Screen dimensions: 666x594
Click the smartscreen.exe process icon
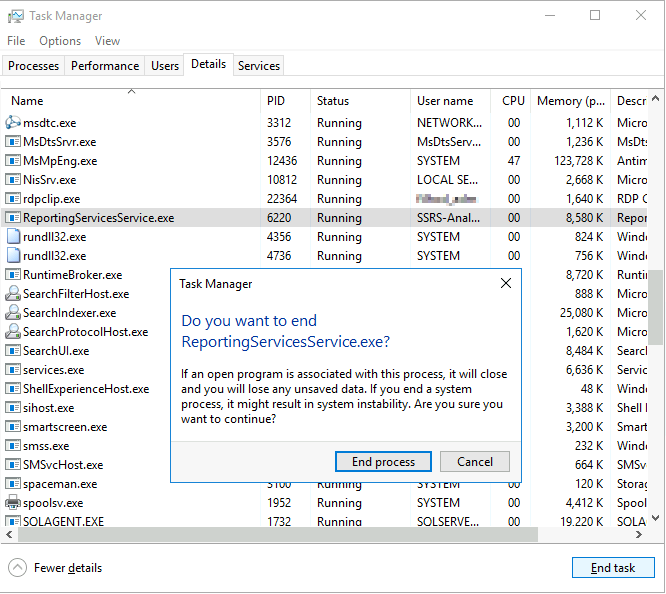pos(13,427)
